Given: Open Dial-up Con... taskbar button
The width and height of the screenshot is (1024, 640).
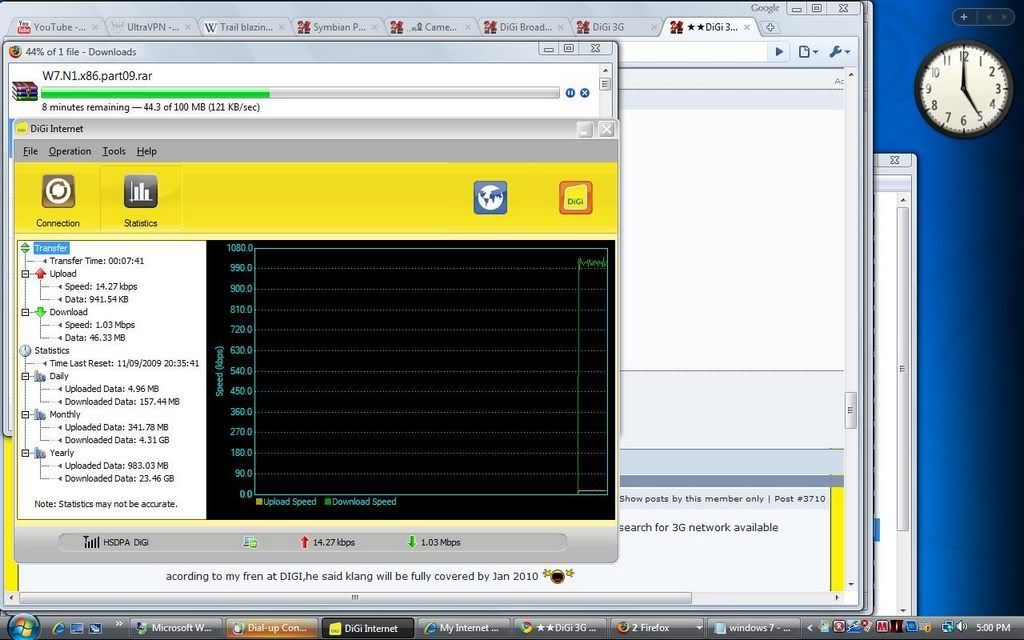Looking at the screenshot, I should [x=271, y=628].
